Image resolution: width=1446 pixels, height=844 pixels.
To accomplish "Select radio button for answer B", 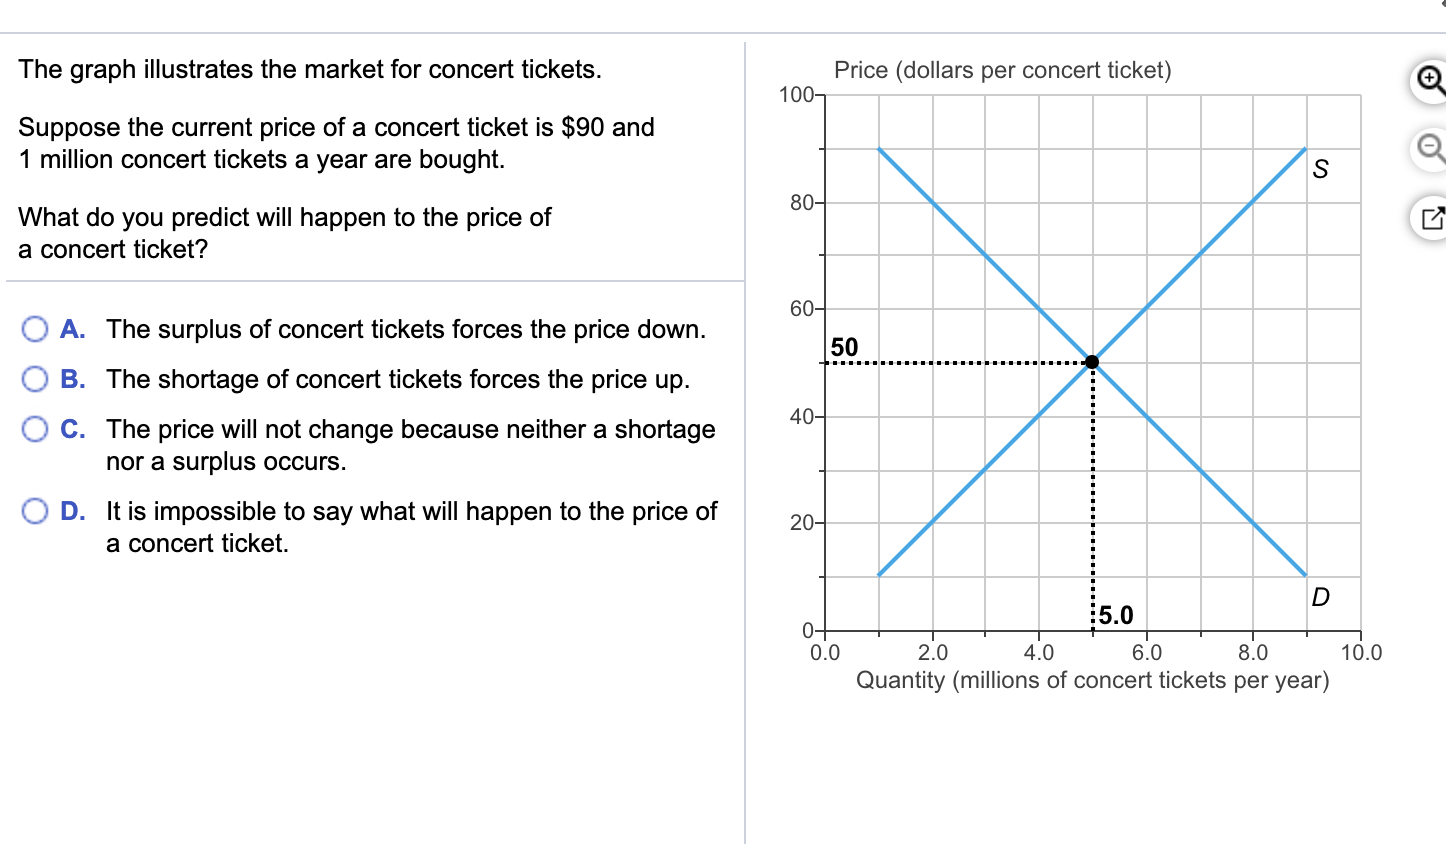I will point(35,378).
